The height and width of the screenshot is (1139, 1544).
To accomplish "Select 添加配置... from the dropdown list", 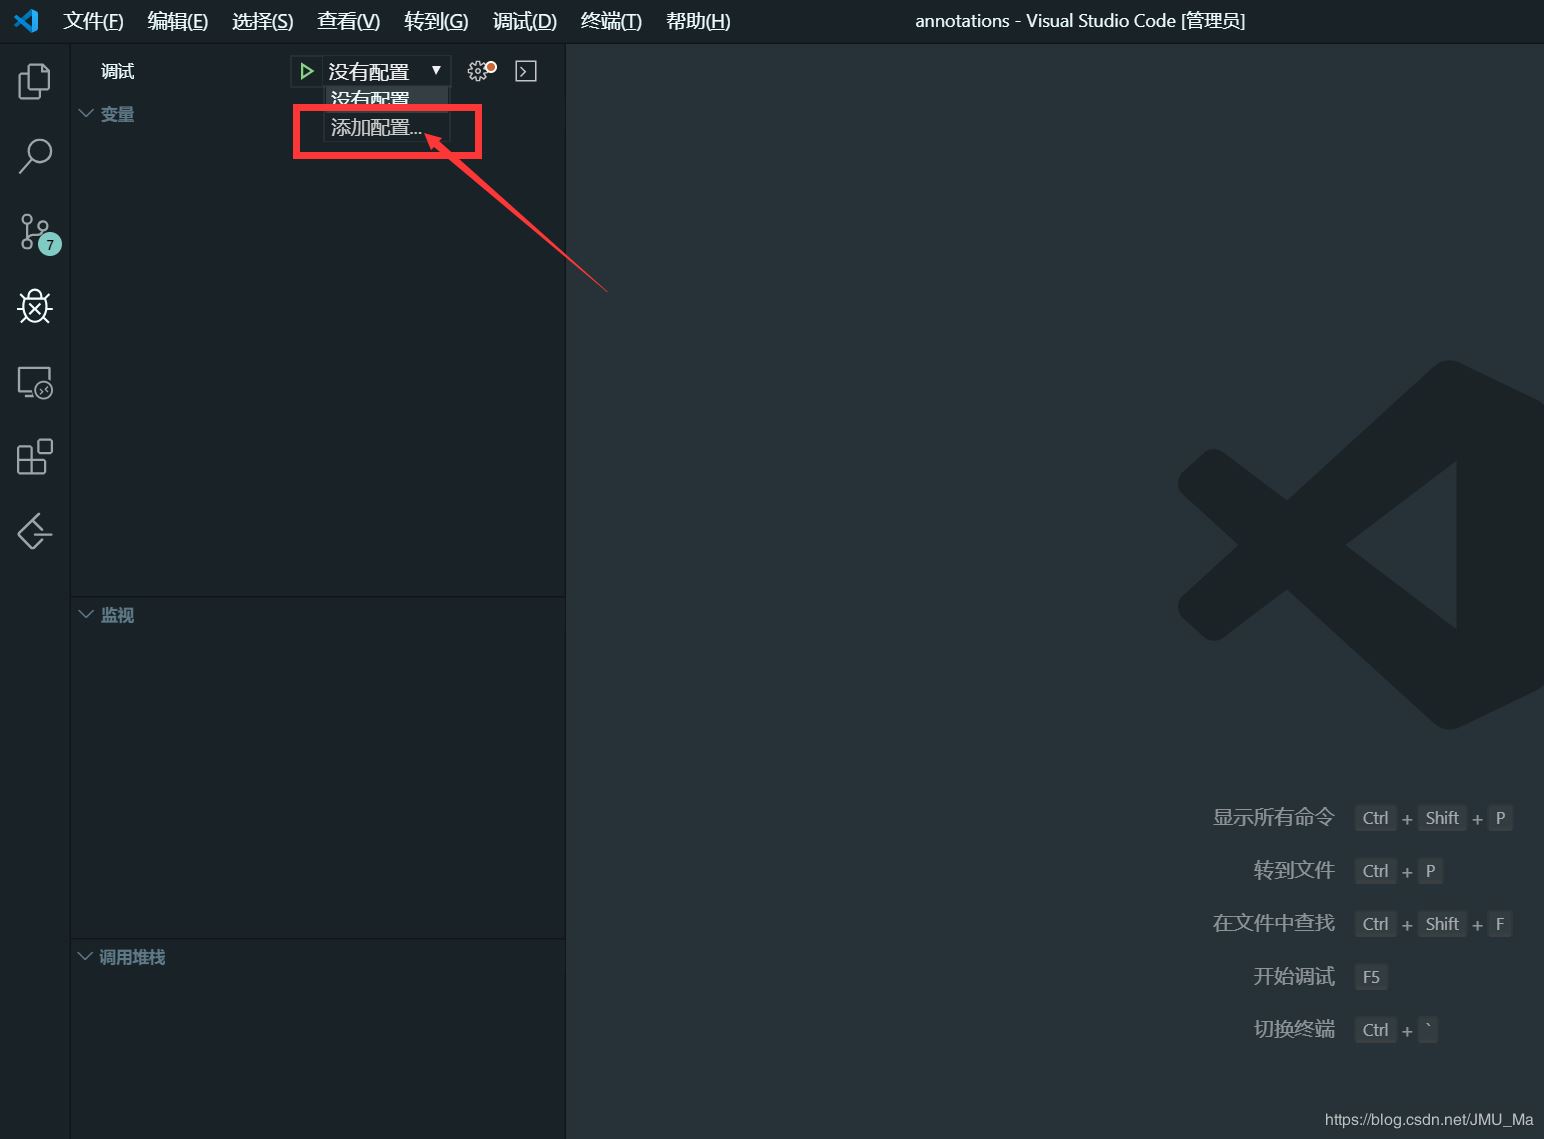I will [x=386, y=128].
